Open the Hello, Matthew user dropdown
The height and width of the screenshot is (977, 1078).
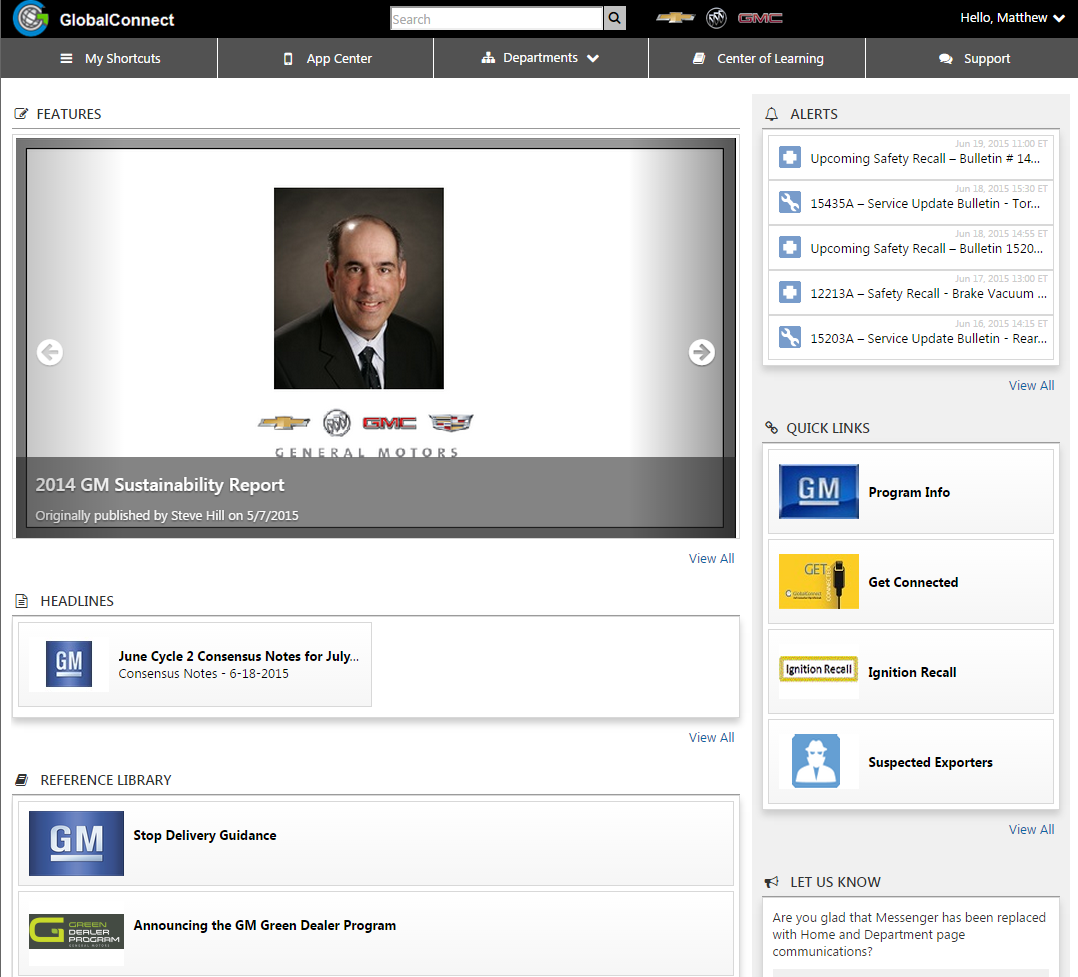1012,18
